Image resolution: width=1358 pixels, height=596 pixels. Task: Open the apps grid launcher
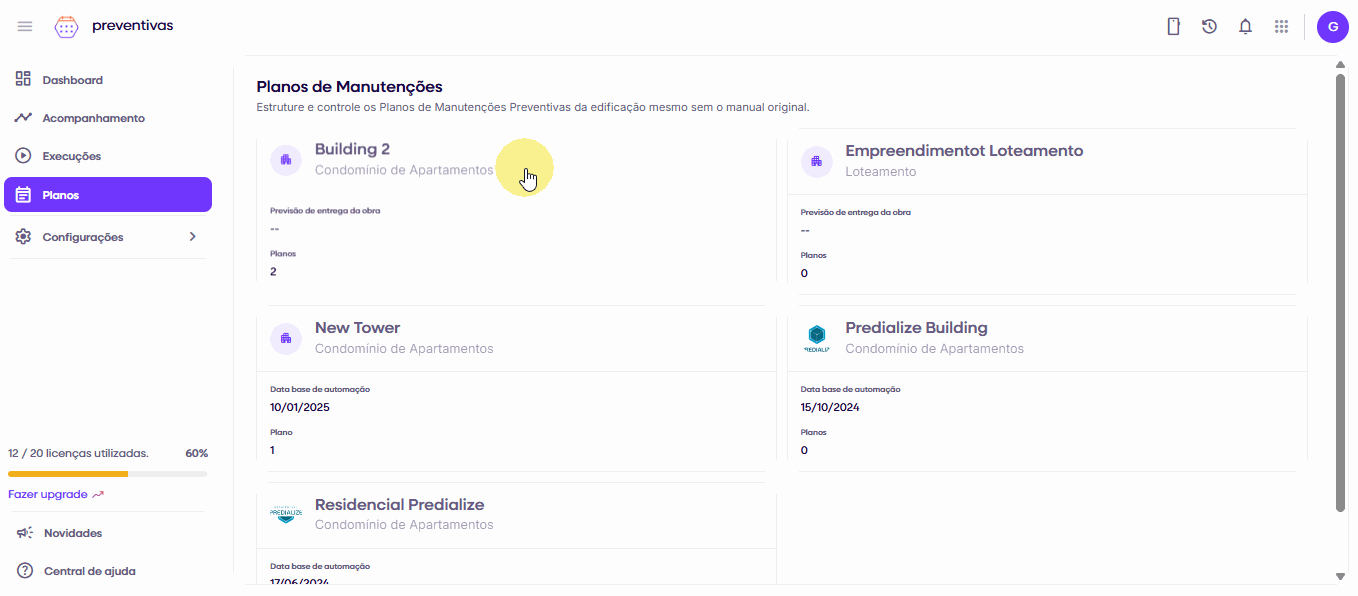click(1281, 27)
